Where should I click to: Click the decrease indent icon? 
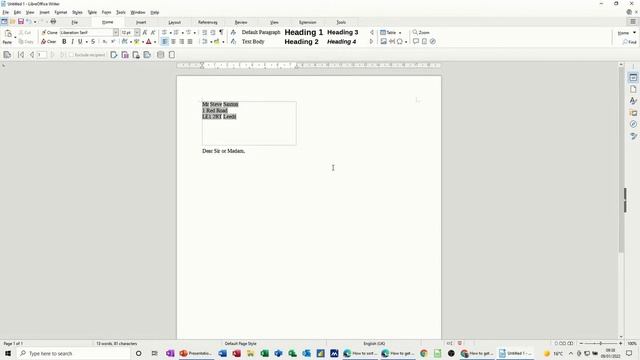pos(213,32)
